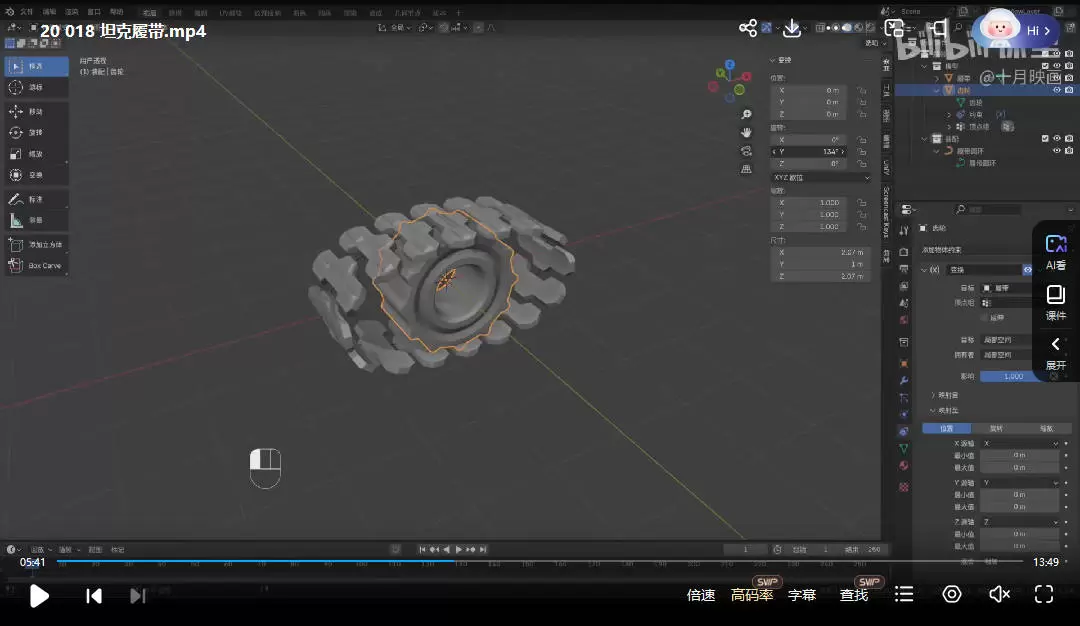The width and height of the screenshot is (1080, 626).
Task: Select the Transform tool in Blender's toolbar
Action: point(37,175)
